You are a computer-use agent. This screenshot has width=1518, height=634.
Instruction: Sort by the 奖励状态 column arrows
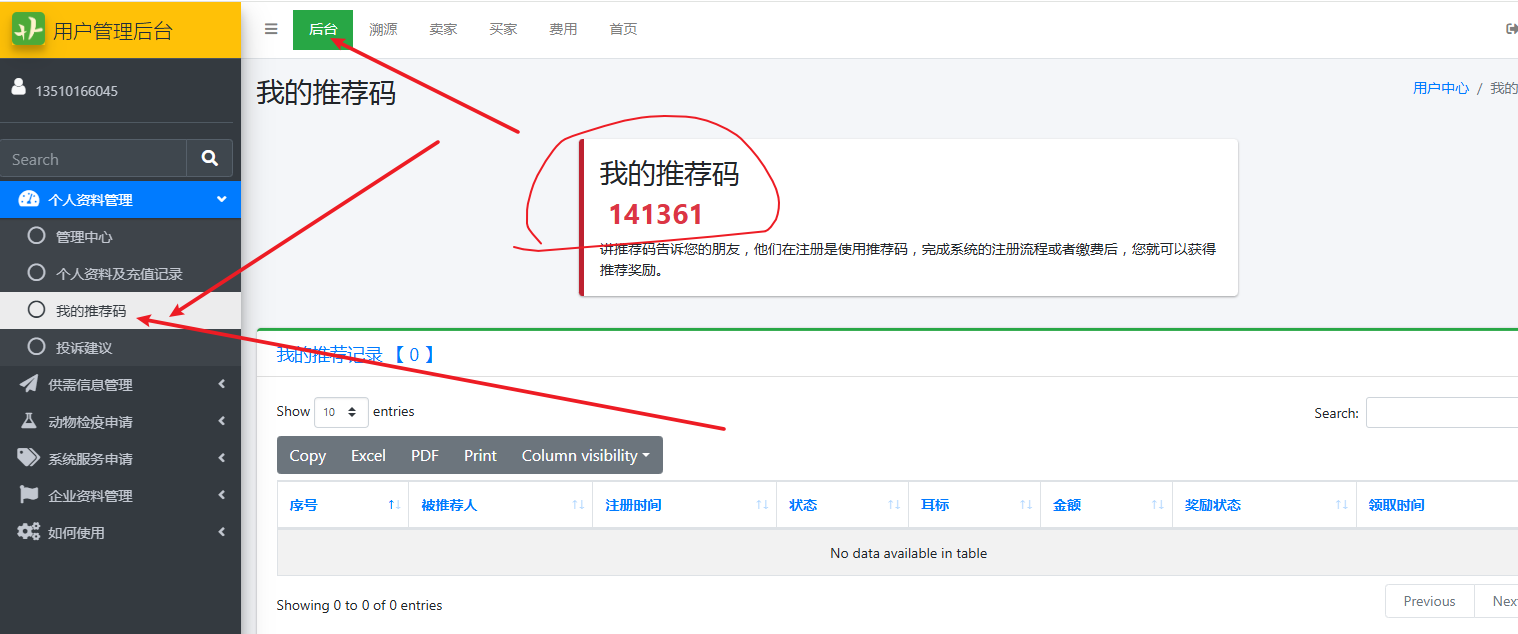click(x=1342, y=505)
